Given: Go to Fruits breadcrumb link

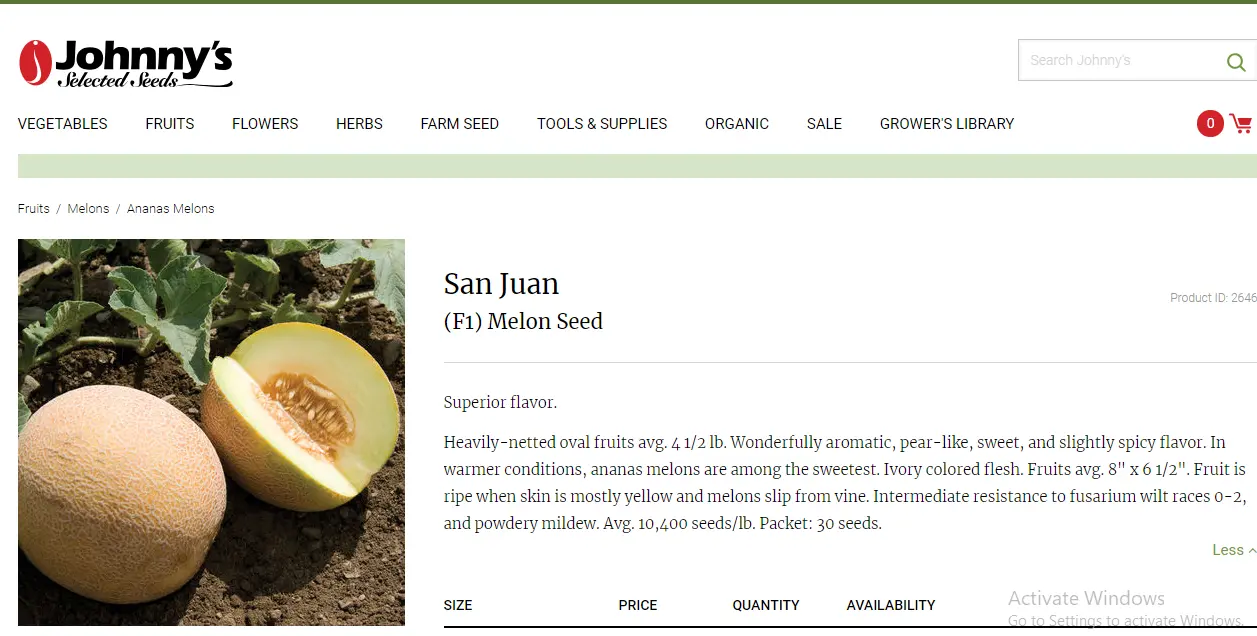Looking at the screenshot, I should (34, 209).
